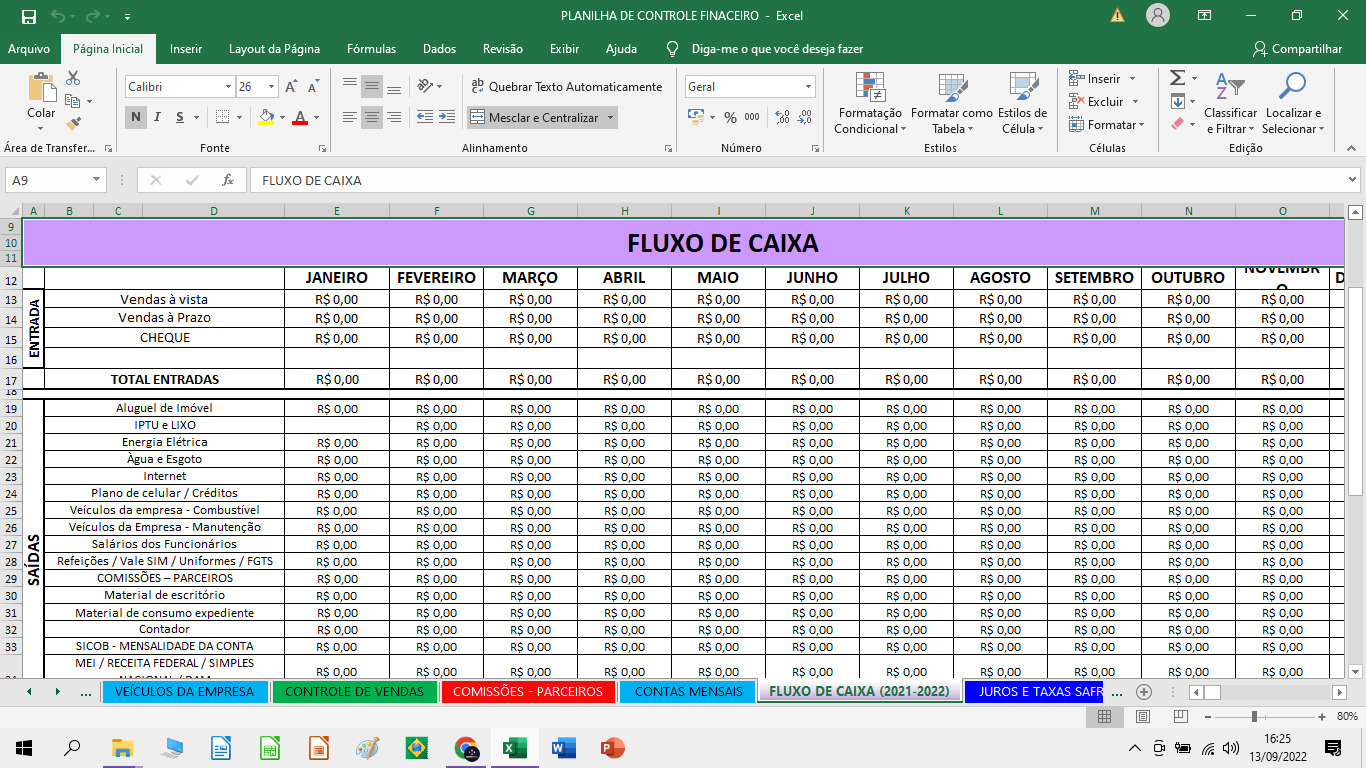Open the Fórmulas ribbon tab

click(371, 48)
